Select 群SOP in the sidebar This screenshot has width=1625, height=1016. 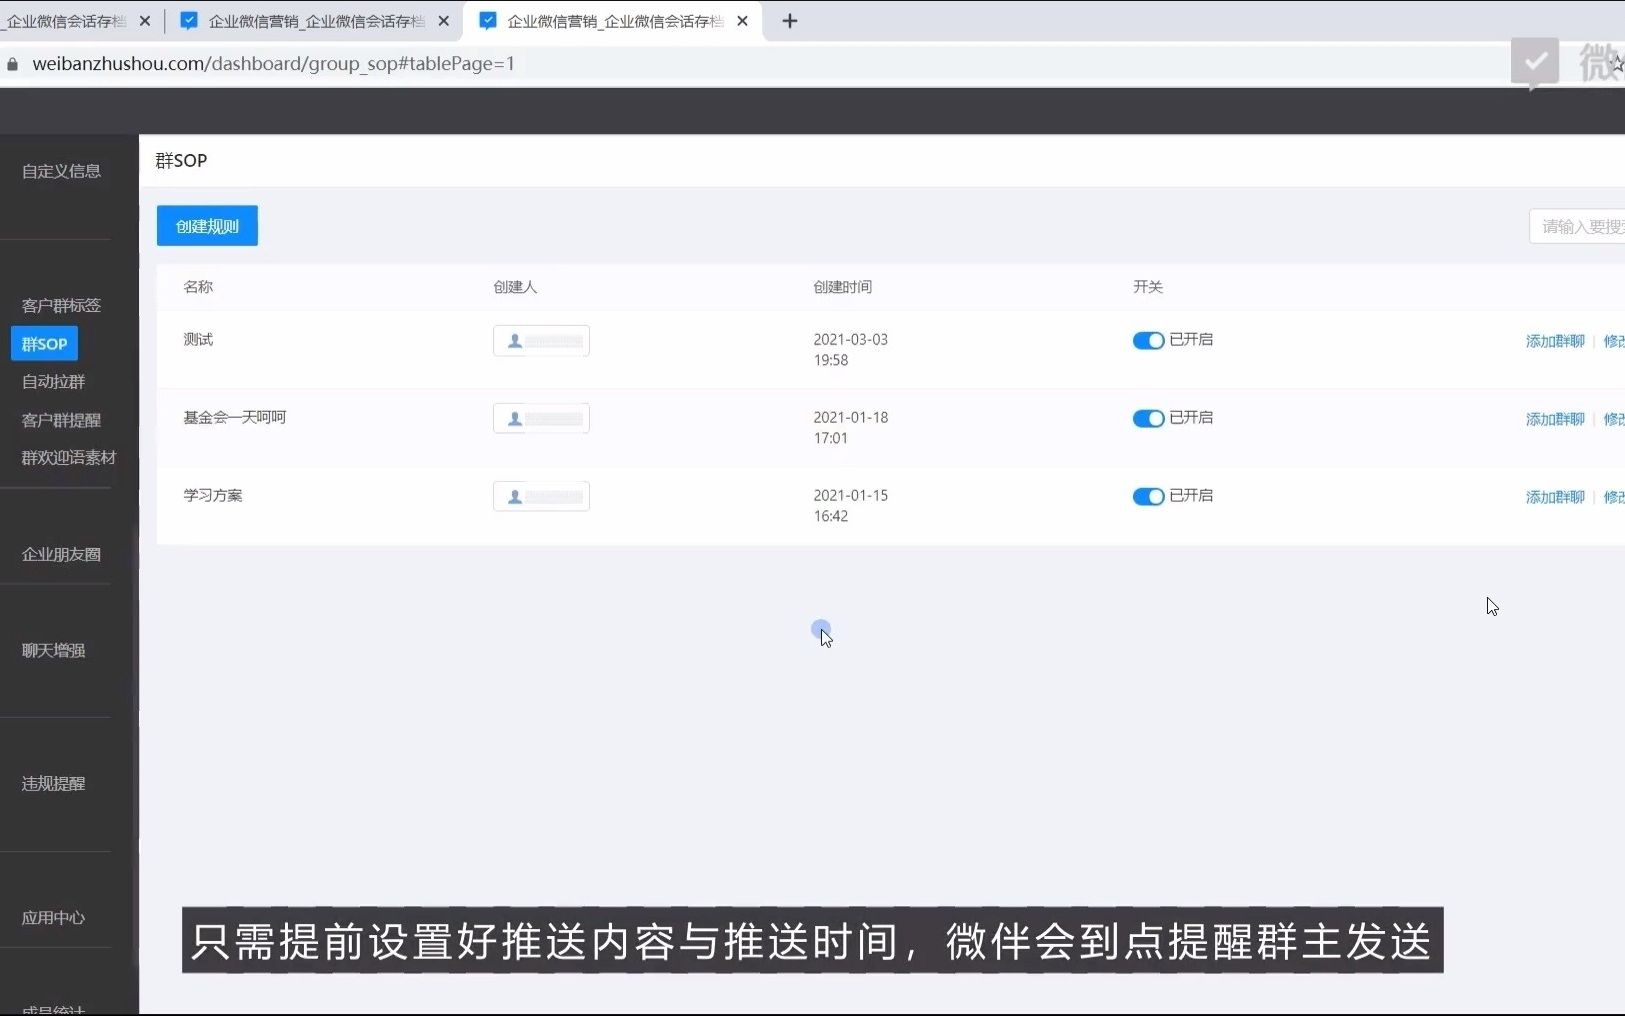(44, 343)
